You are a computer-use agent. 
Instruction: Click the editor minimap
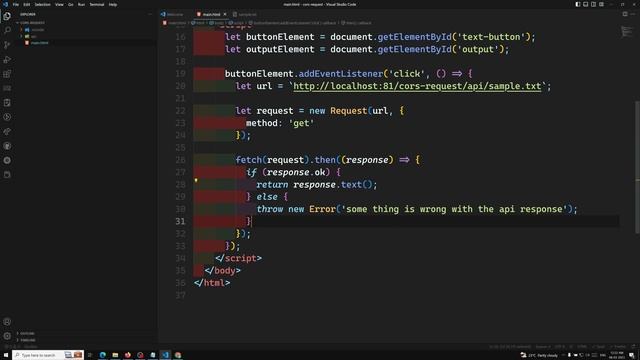click(627, 31)
